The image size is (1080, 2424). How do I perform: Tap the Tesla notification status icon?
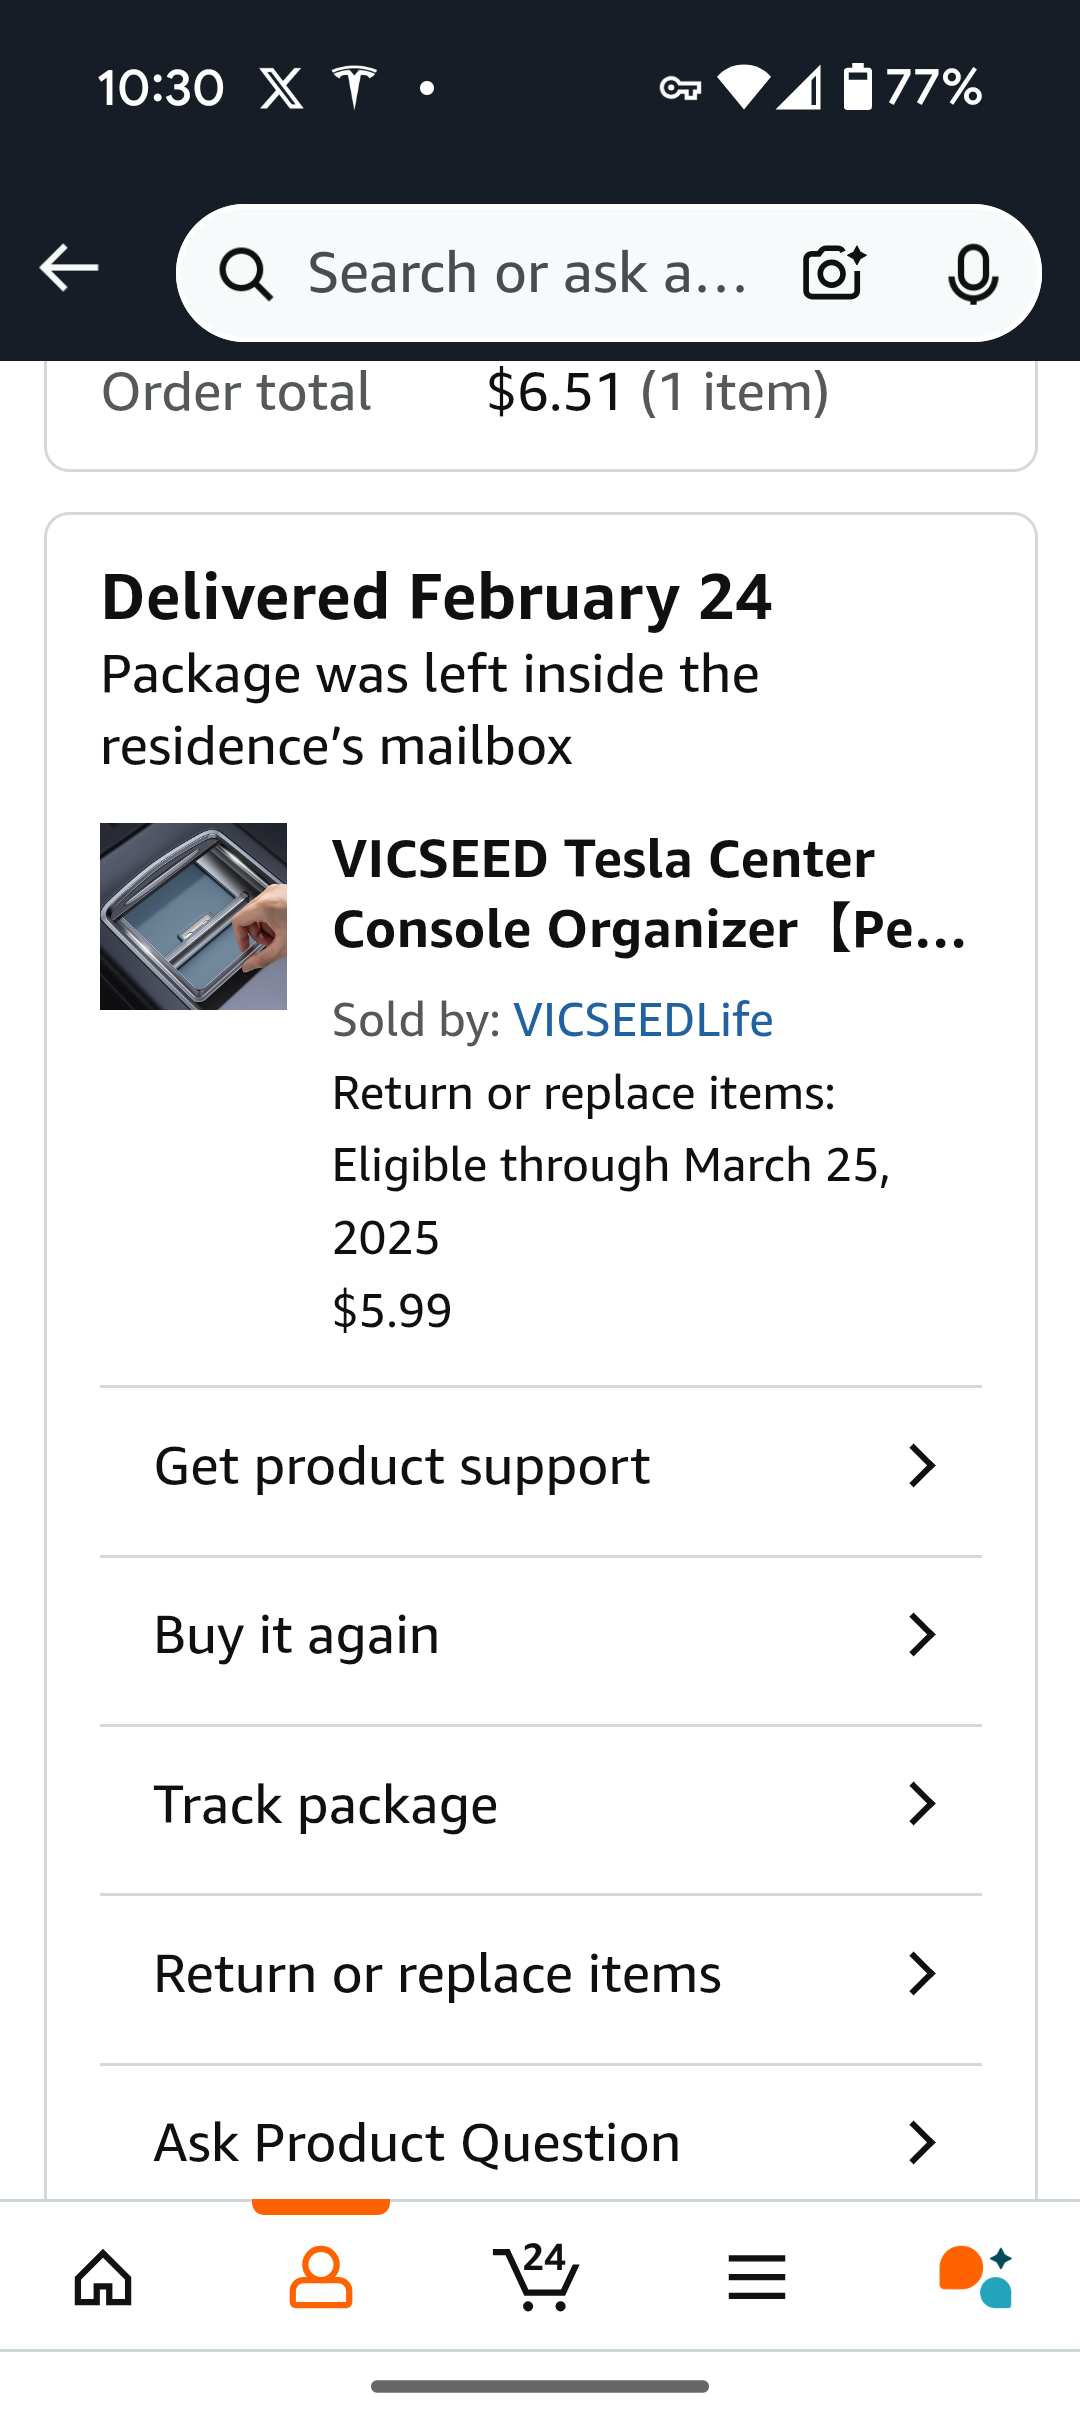click(x=354, y=87)
